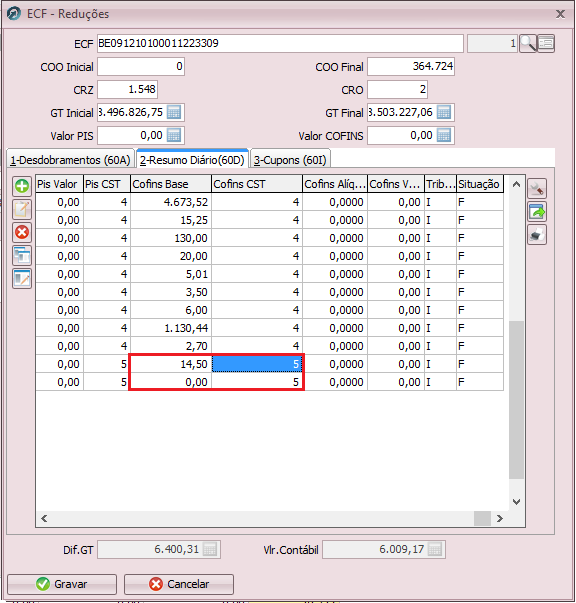The height and width of the screenshot is (603, 576).
Task: Click the export arrow icon right of grid
Action: coord(537,212)
